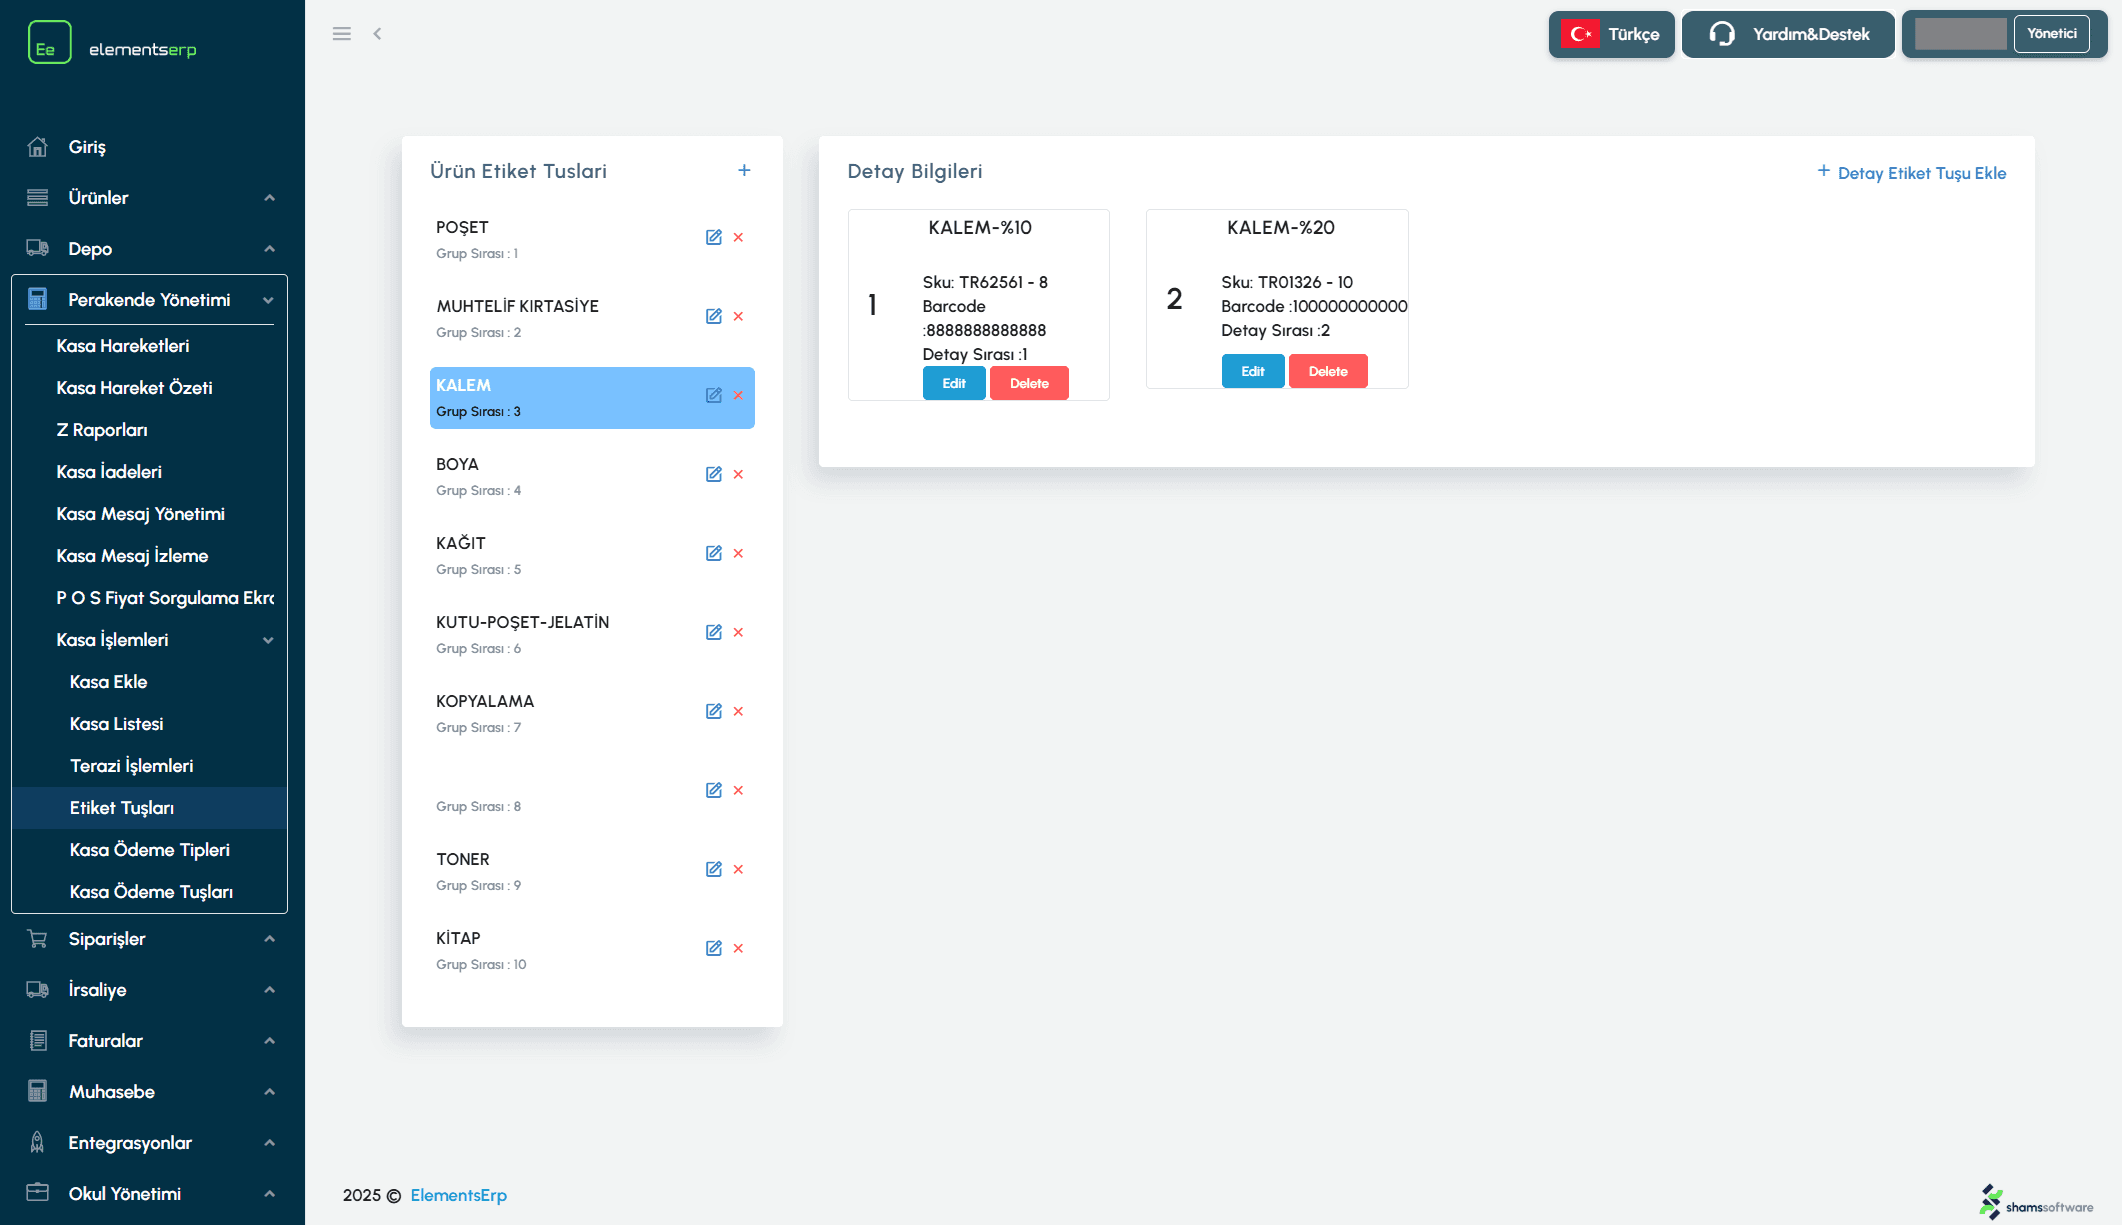2122x1225 pixels.
Task: Open the Türkçe language selector
Action: 1611,35
